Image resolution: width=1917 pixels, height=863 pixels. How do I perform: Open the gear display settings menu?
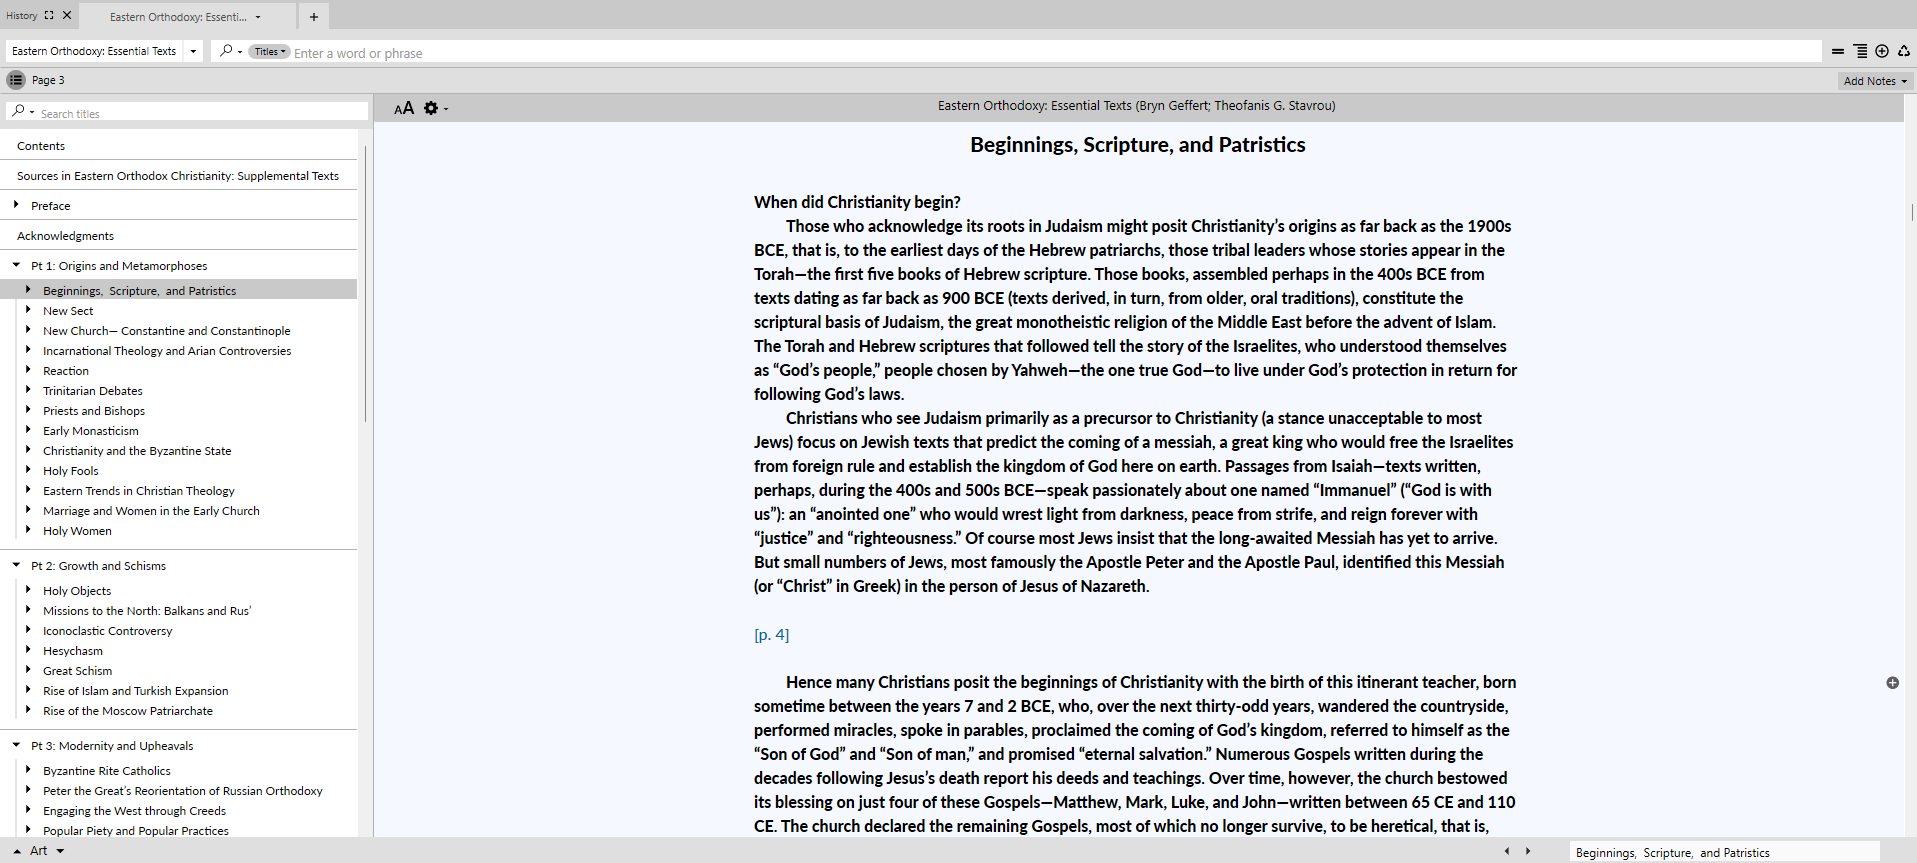[432, 108]
